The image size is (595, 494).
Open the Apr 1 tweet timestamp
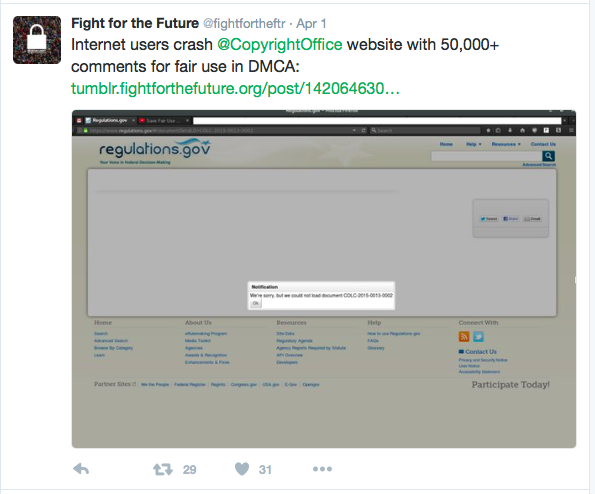(x=311, y=24)
